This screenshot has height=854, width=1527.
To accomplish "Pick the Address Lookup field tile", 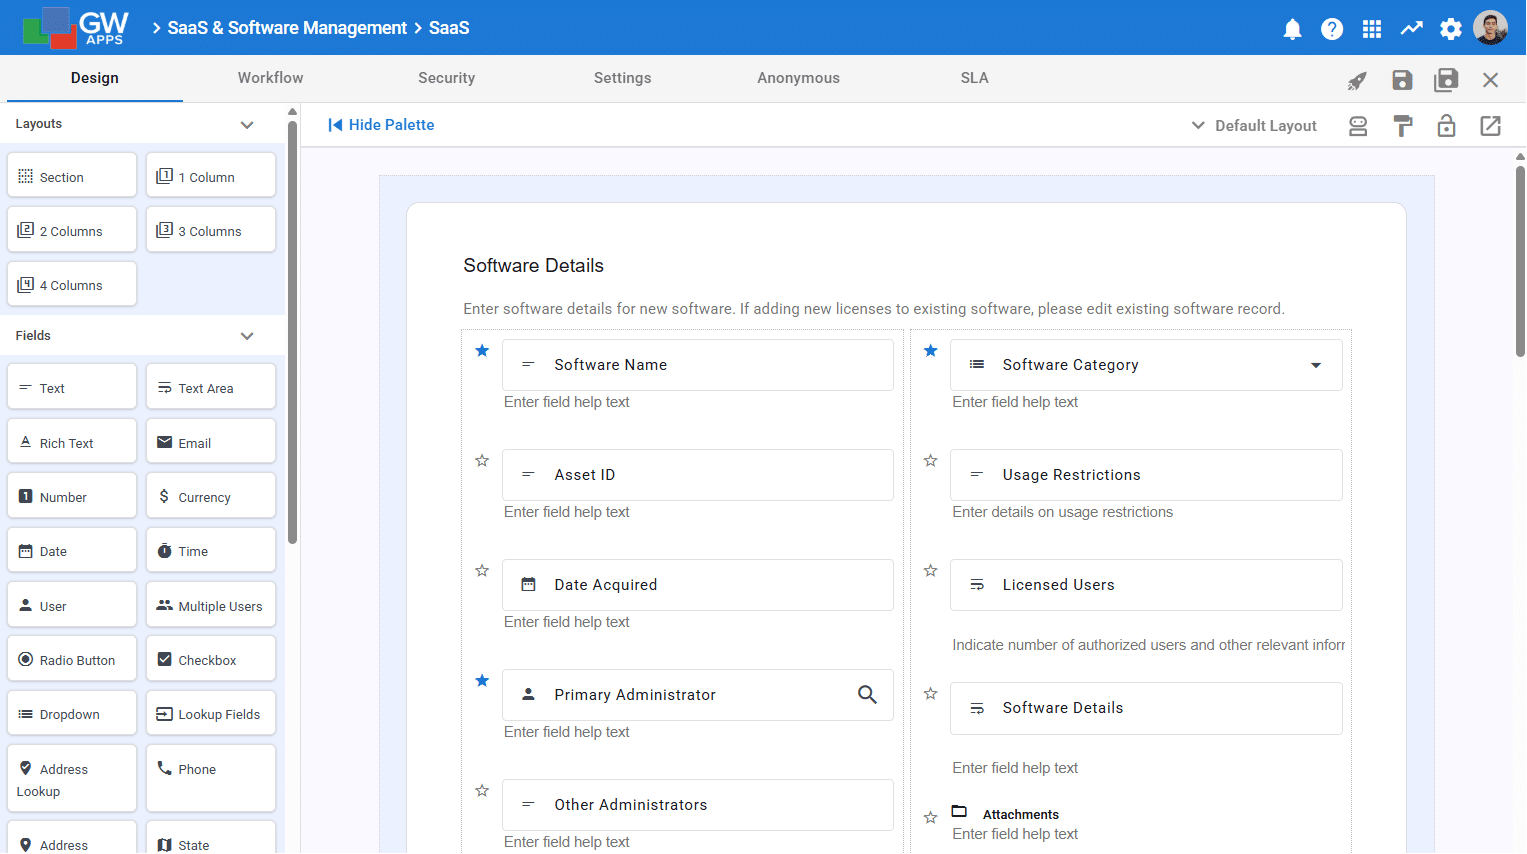I will [x=72, y=778].
